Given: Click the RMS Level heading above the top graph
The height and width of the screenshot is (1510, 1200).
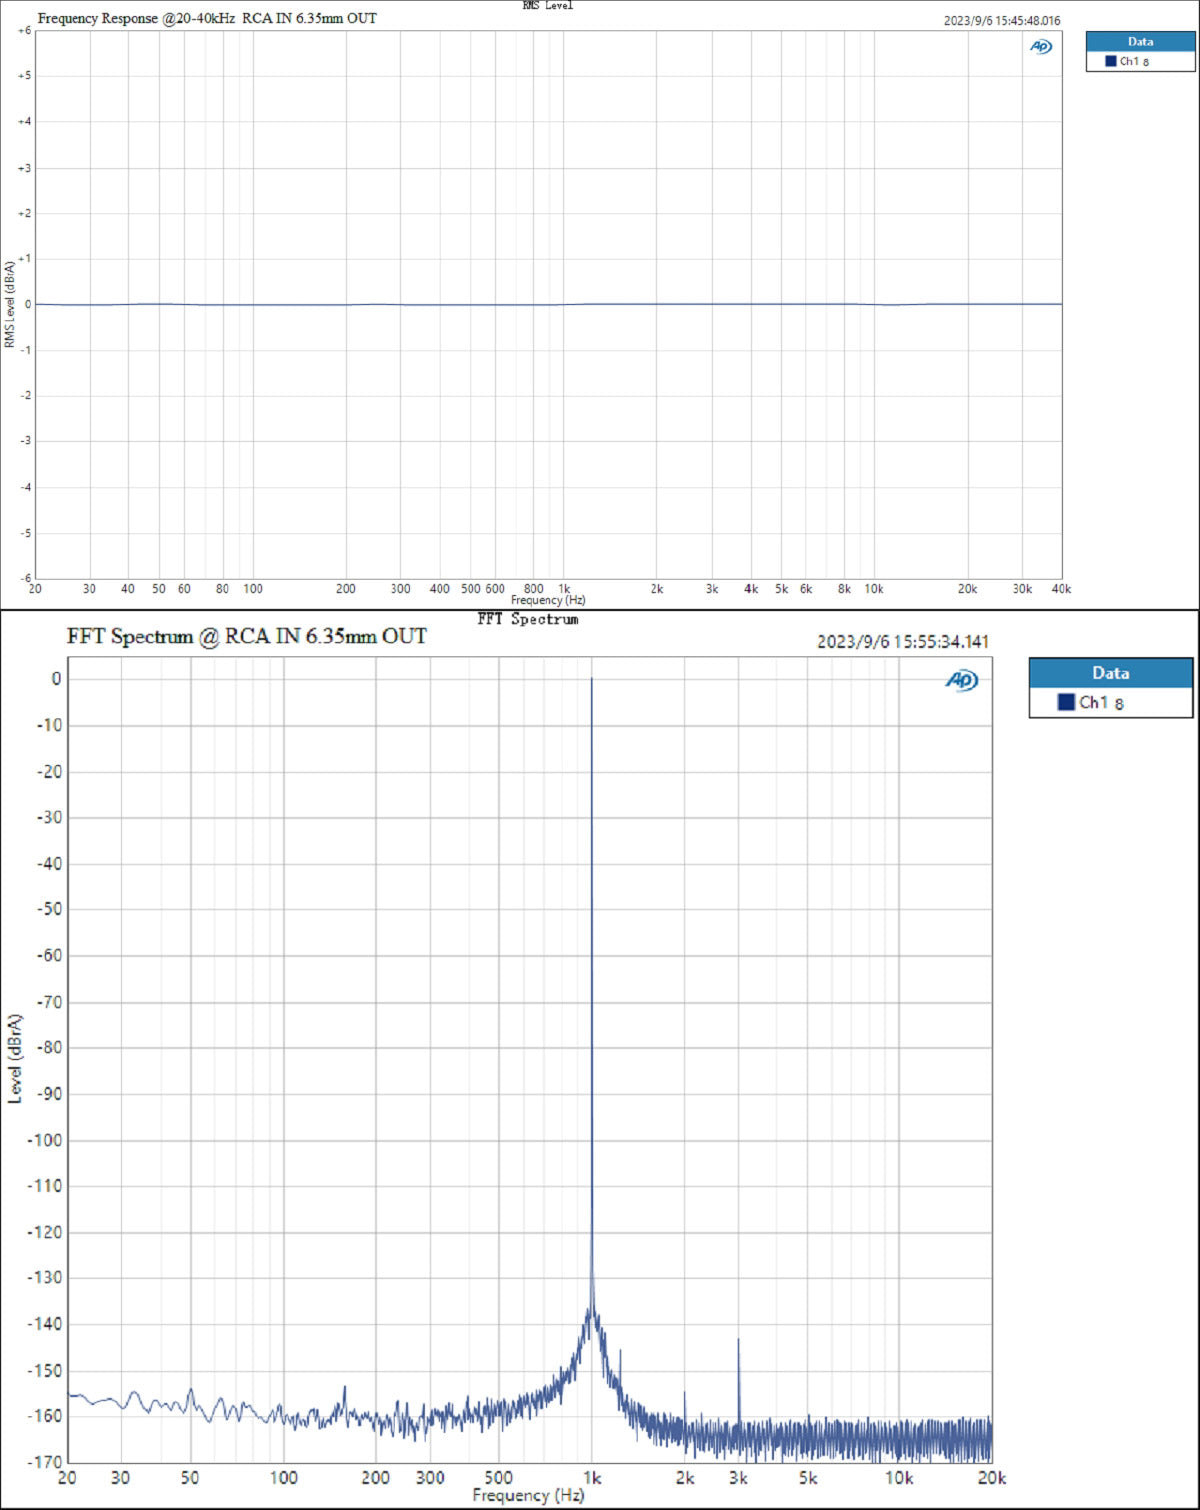Looking at the screenshot, I should point(547,6).
